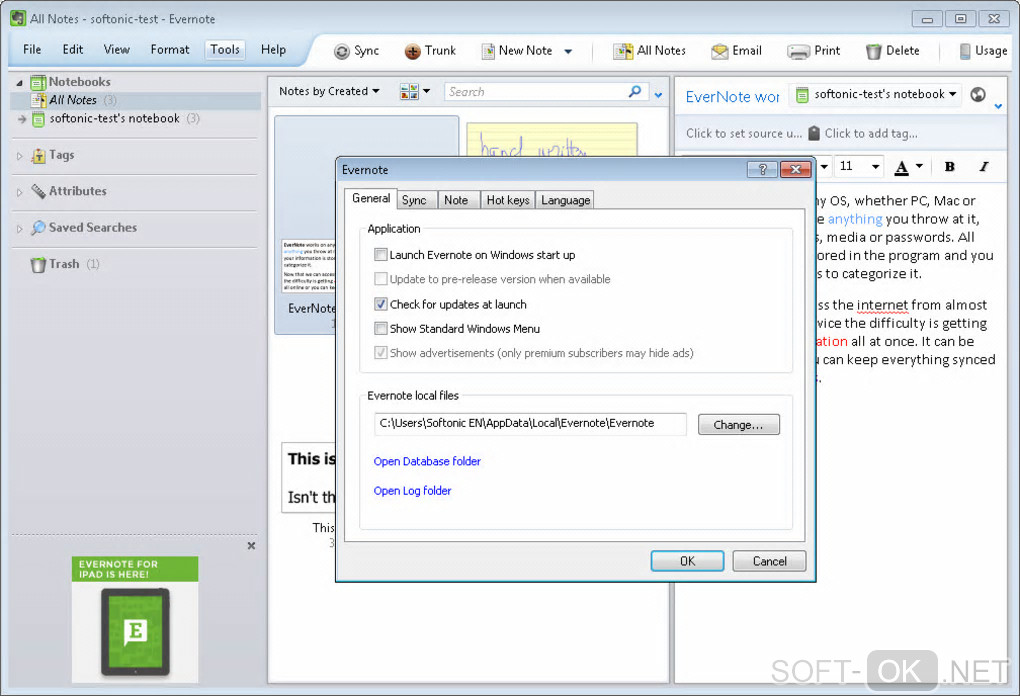The width and height of the screenshot is (1020, 696).
Task: Click to set source URL field
Action: tap(744, 133)
